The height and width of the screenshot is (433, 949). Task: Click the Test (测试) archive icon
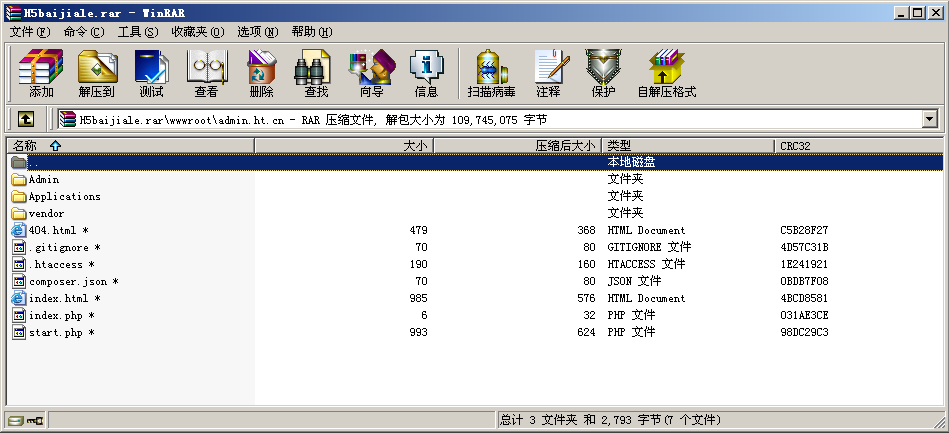pos(151,74)
